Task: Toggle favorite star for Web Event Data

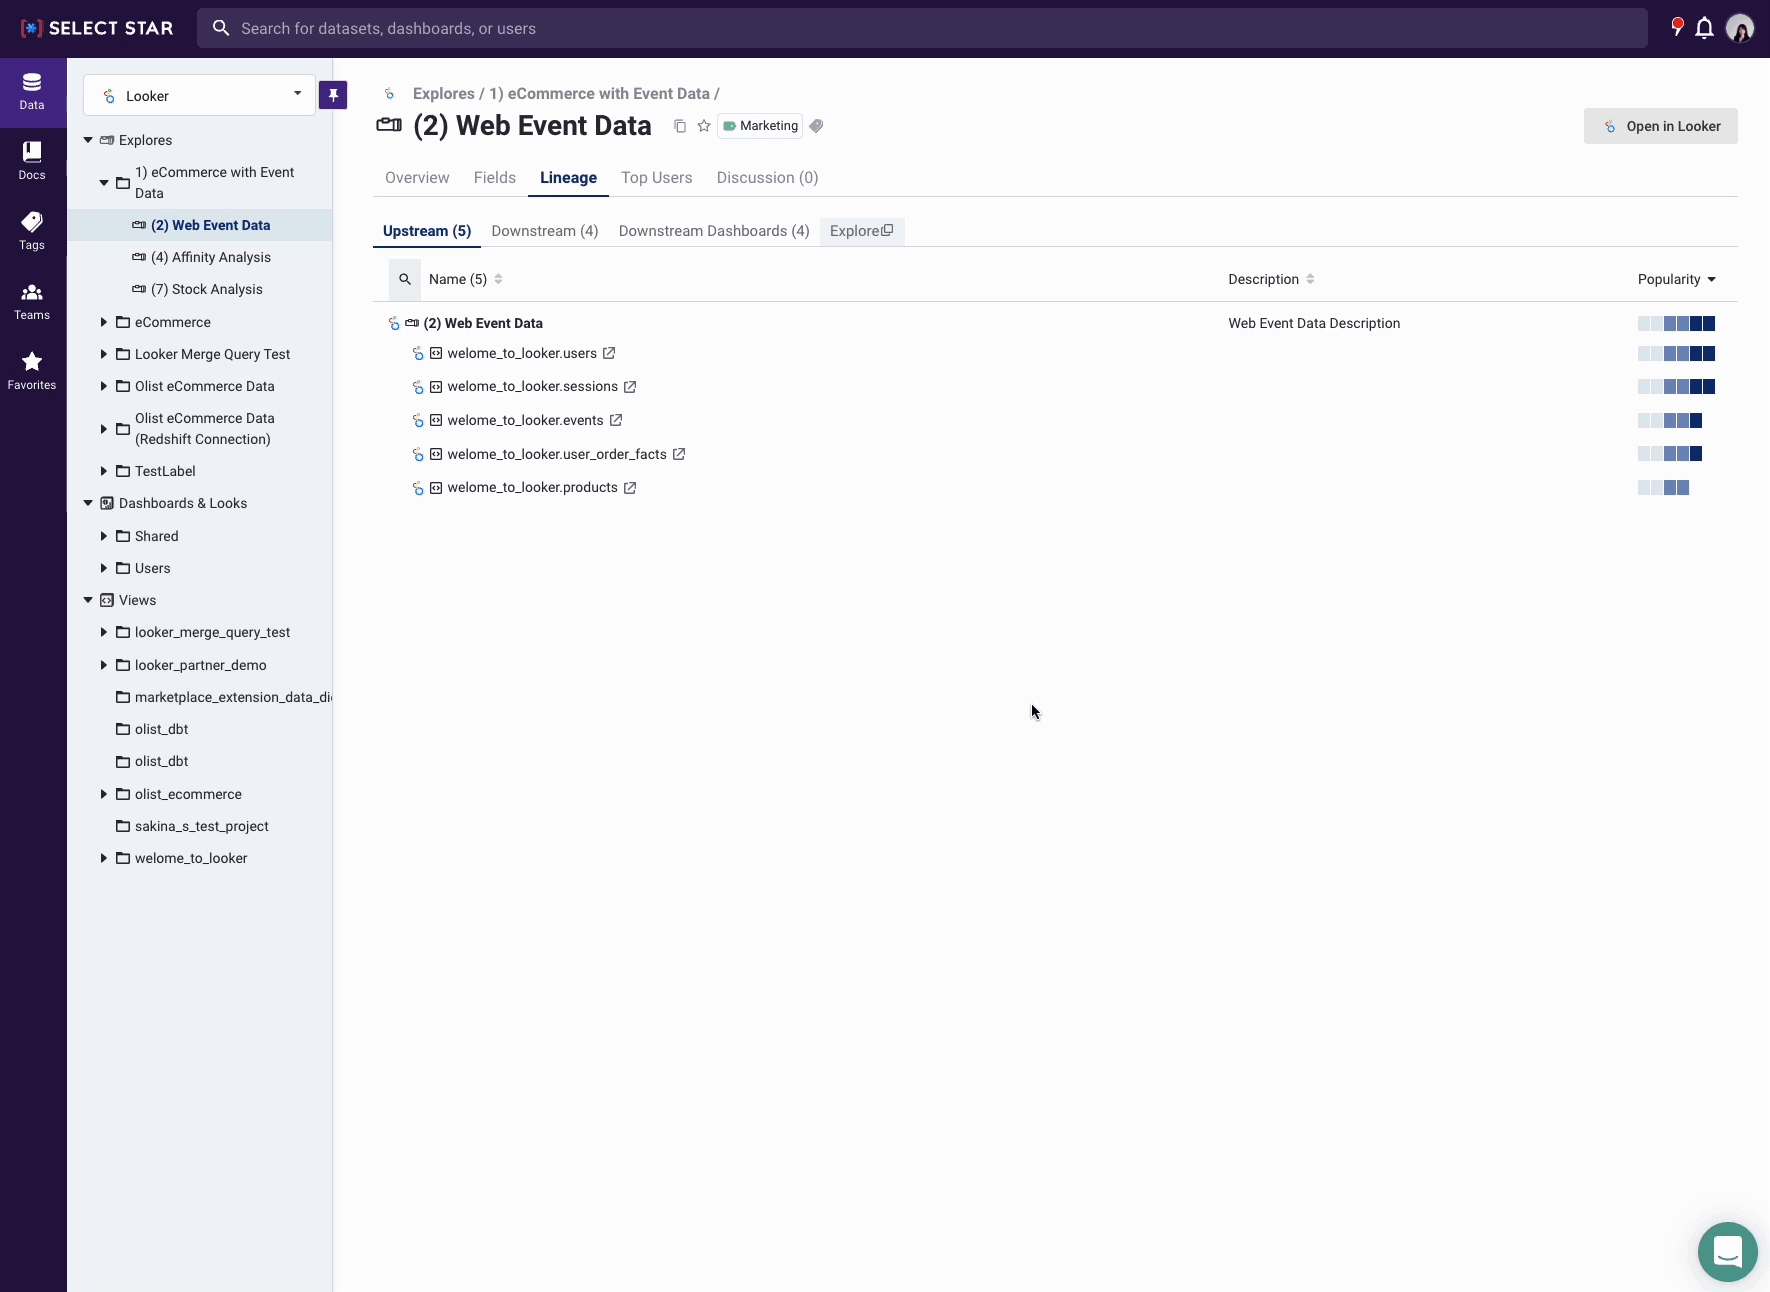Action: pos(704,126)
